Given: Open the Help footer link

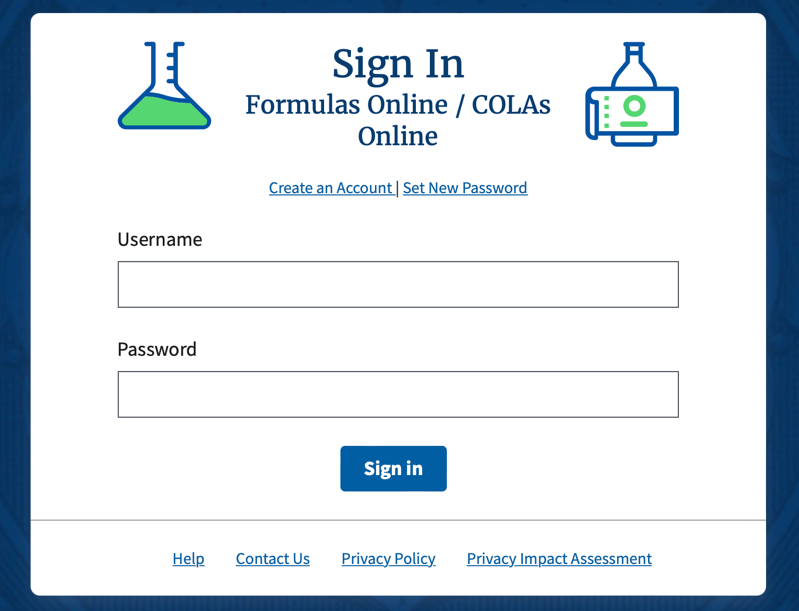Looking at the screenshot, I should pos(188,559).
